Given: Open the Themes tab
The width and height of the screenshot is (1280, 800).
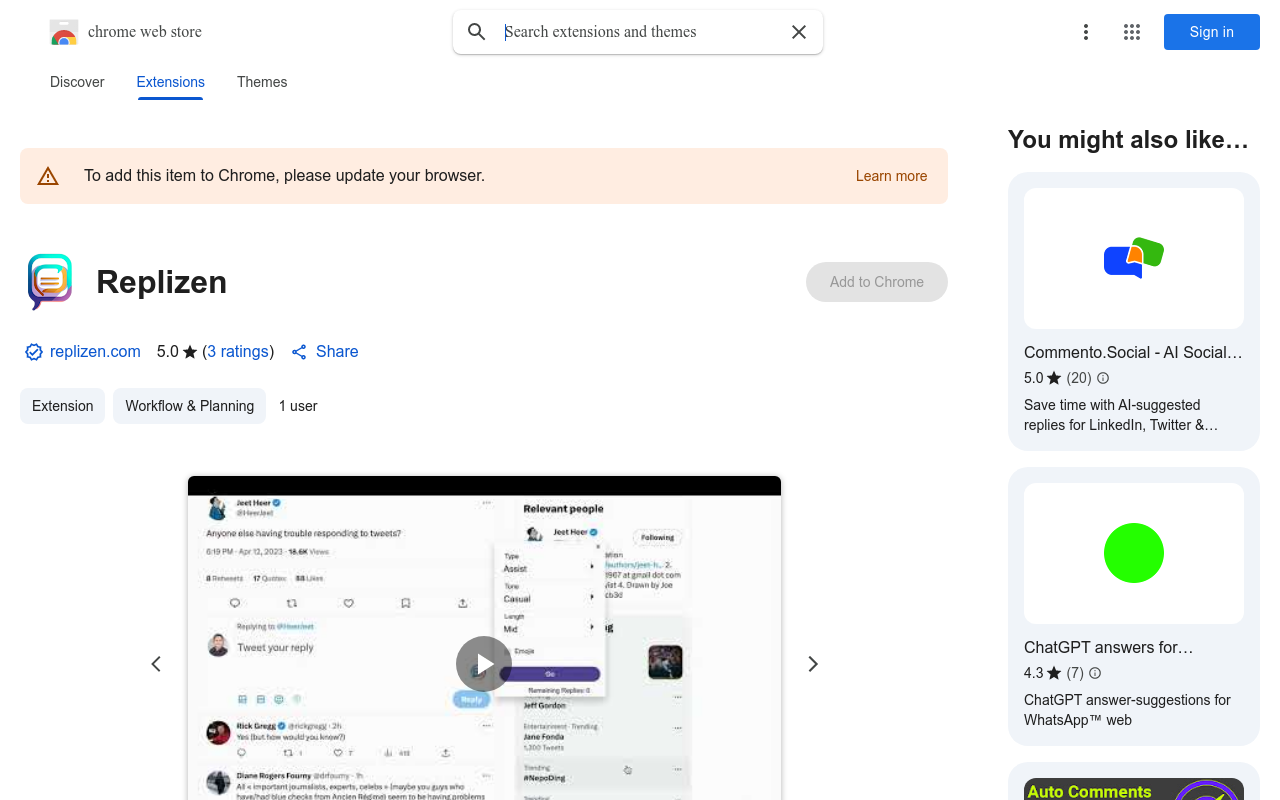Looking at the screenshot, I should [x=262, y=82].
